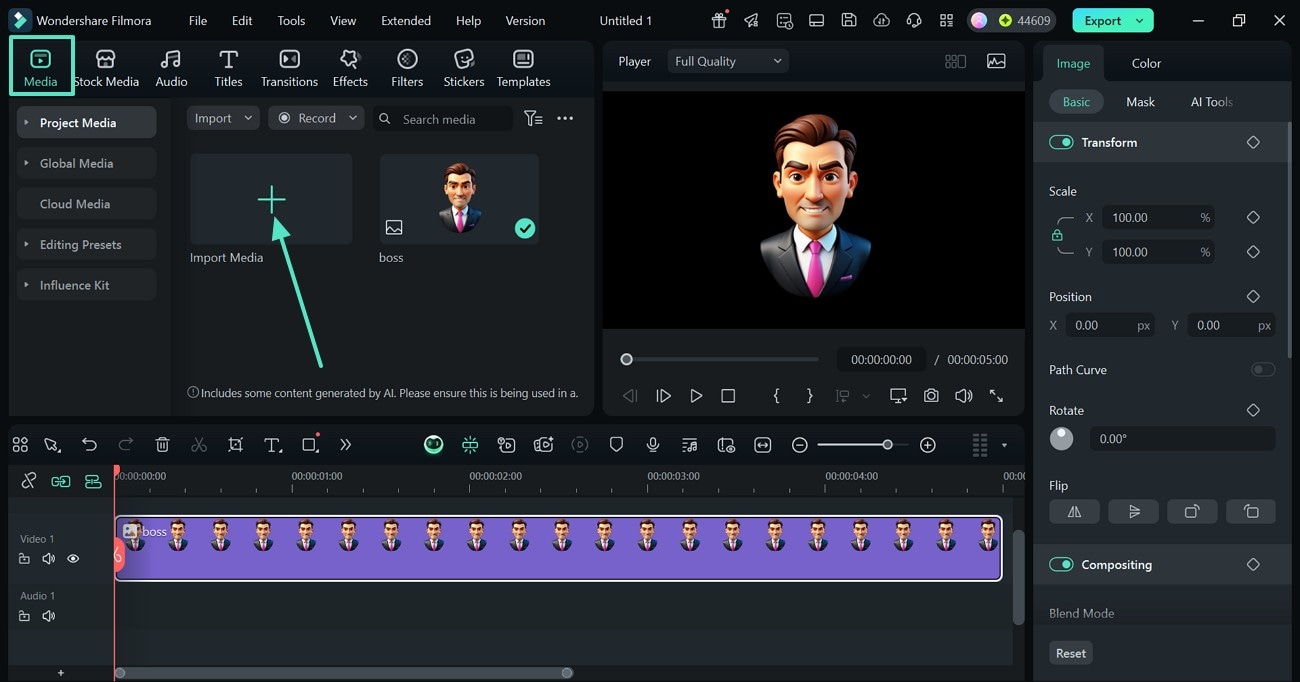
Task: Toggle the Path Curve switch
Action: (x=1263, y=369)
